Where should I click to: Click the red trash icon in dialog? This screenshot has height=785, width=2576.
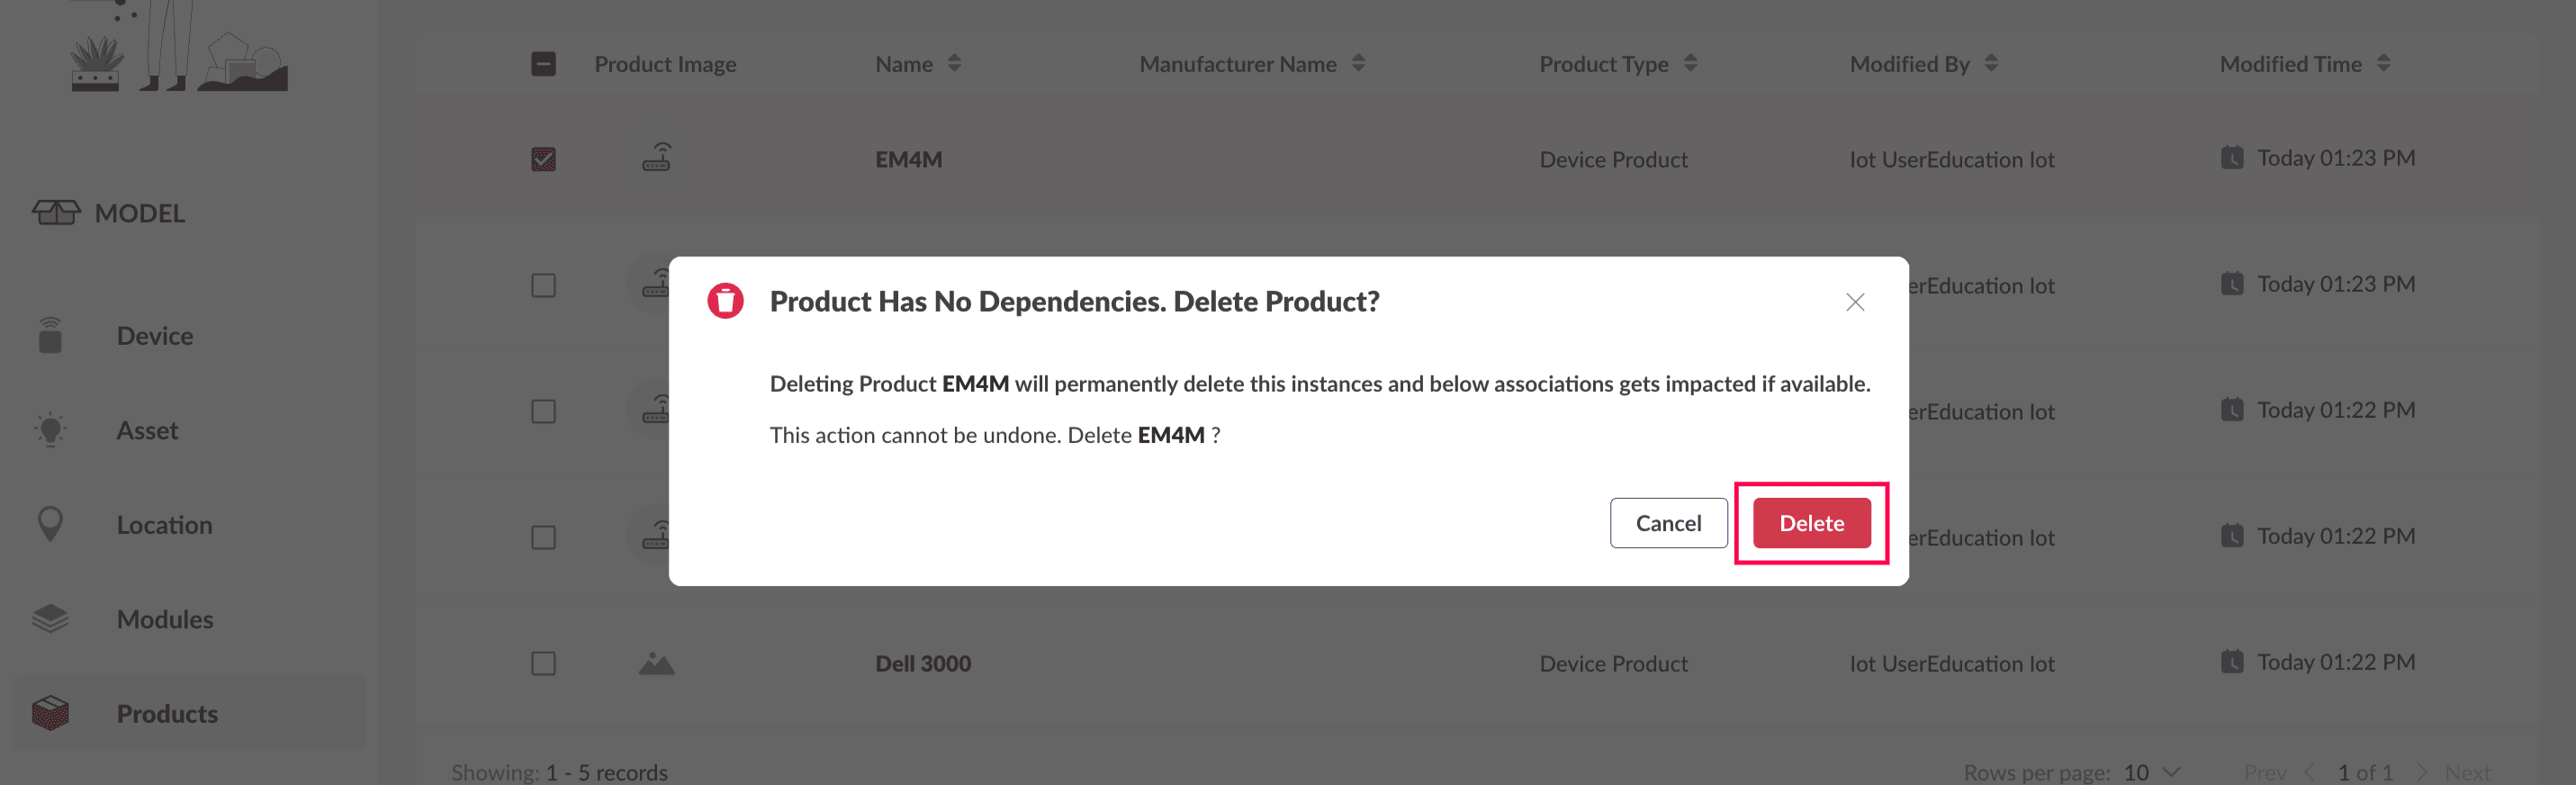(x=725, y=301)
